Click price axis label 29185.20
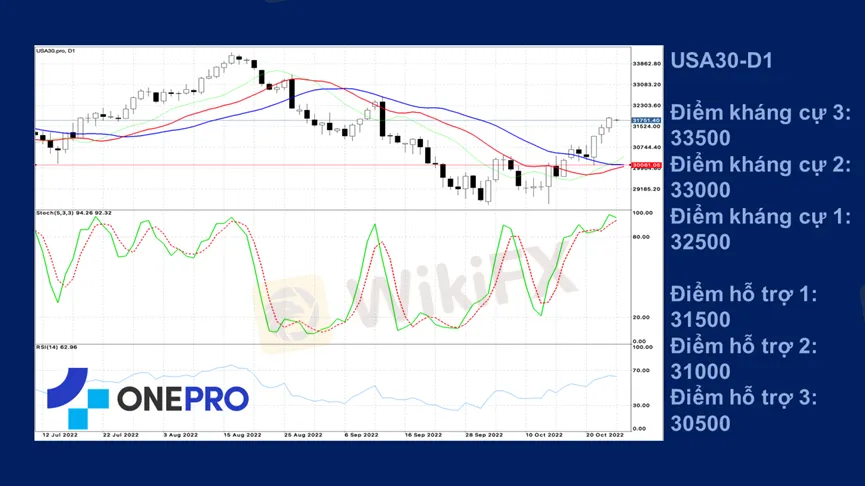This screenshot has width=865, height=486. 647,189
